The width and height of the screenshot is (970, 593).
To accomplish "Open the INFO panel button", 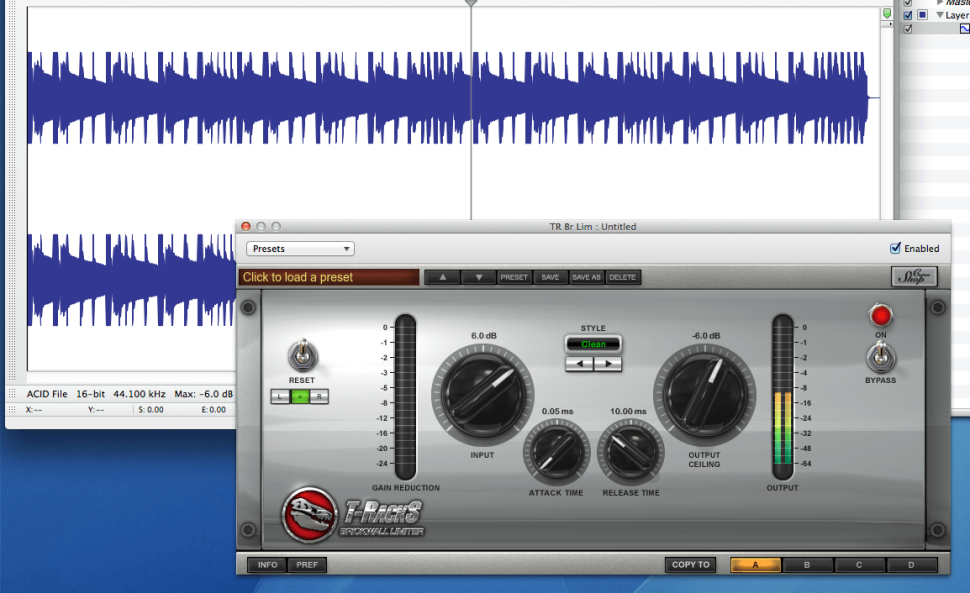I will tap(267, 565).
